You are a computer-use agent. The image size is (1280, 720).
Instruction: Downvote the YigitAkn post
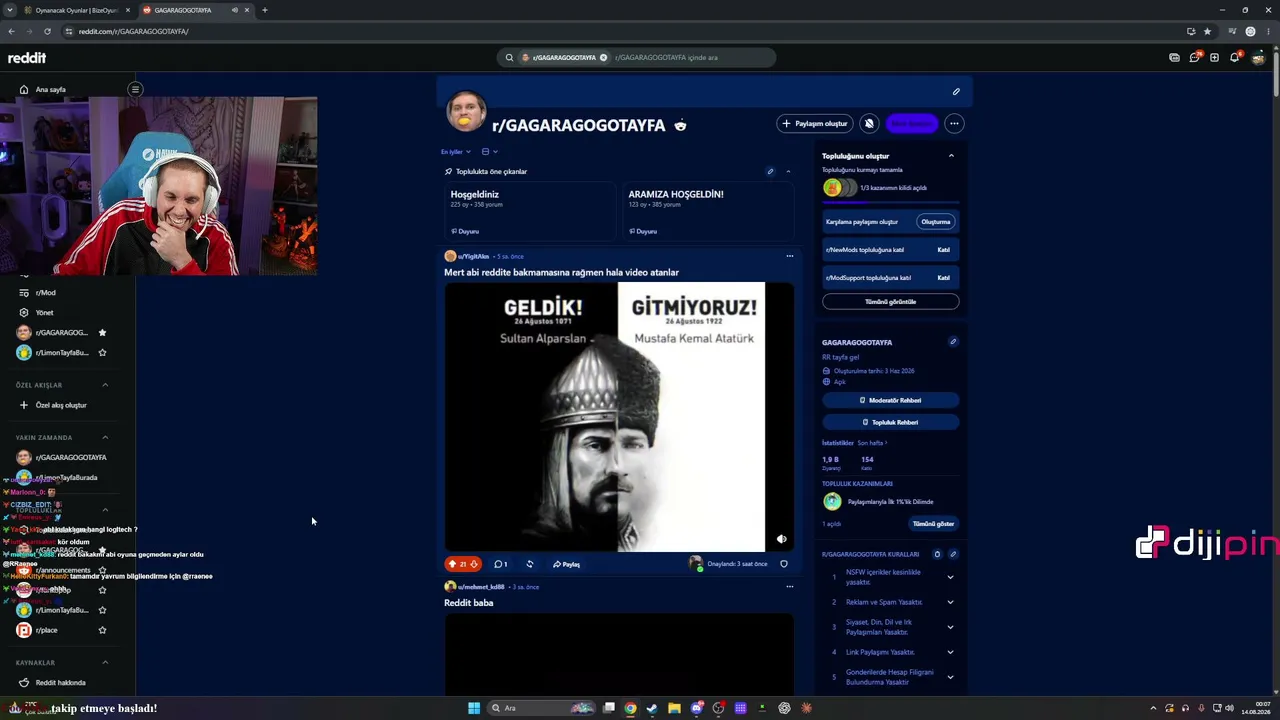[474, 564]
